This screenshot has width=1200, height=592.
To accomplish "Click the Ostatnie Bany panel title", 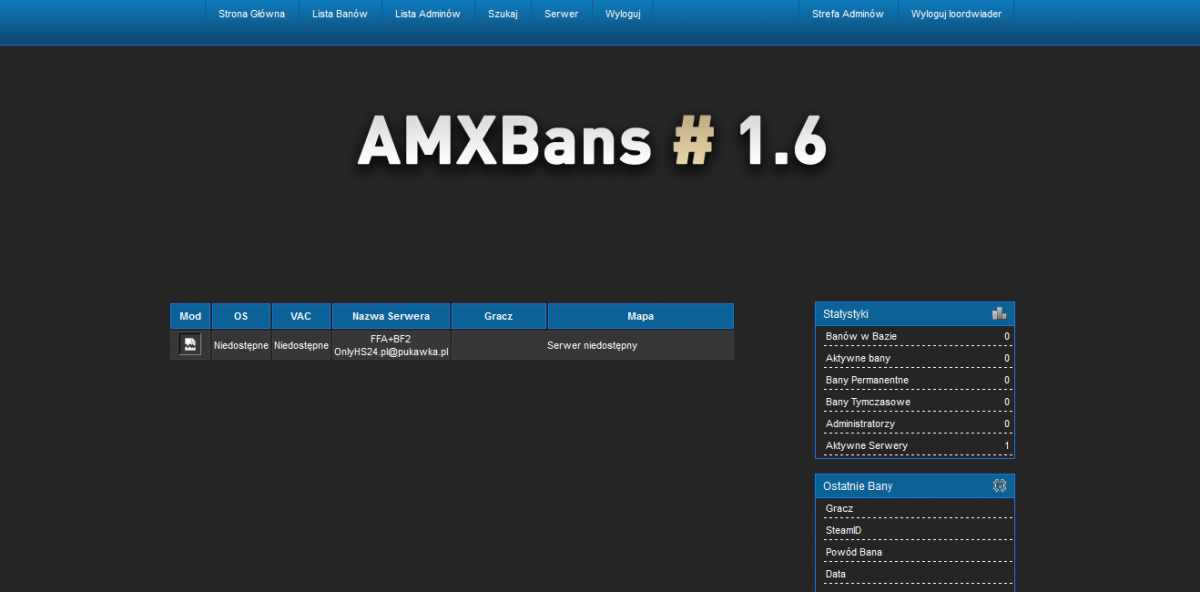I will tap(858, 486).
